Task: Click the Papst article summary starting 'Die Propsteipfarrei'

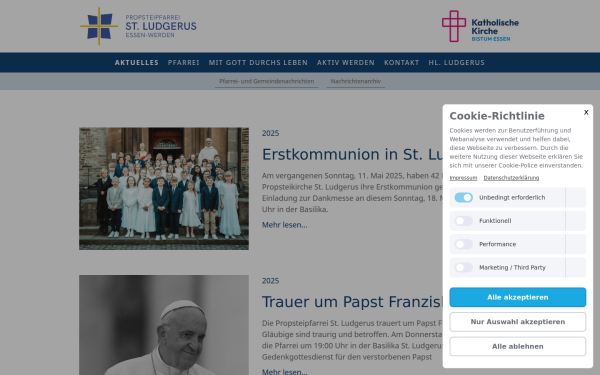Action: point(352,340)
